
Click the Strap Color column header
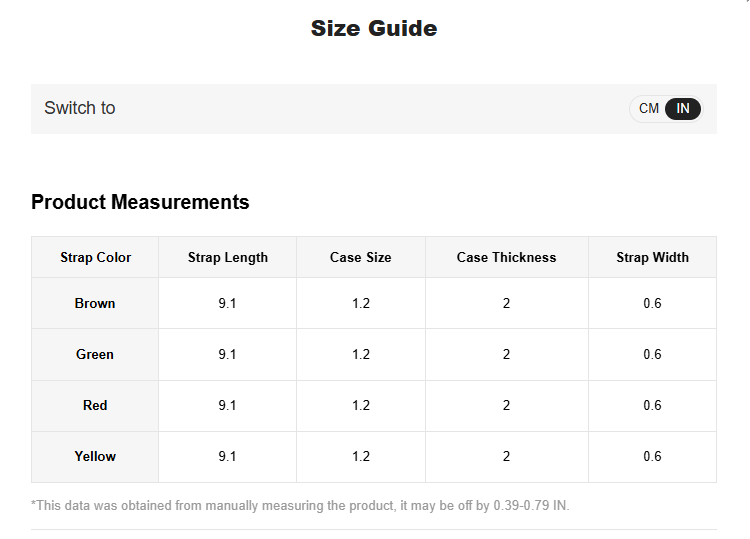point(95,257)
